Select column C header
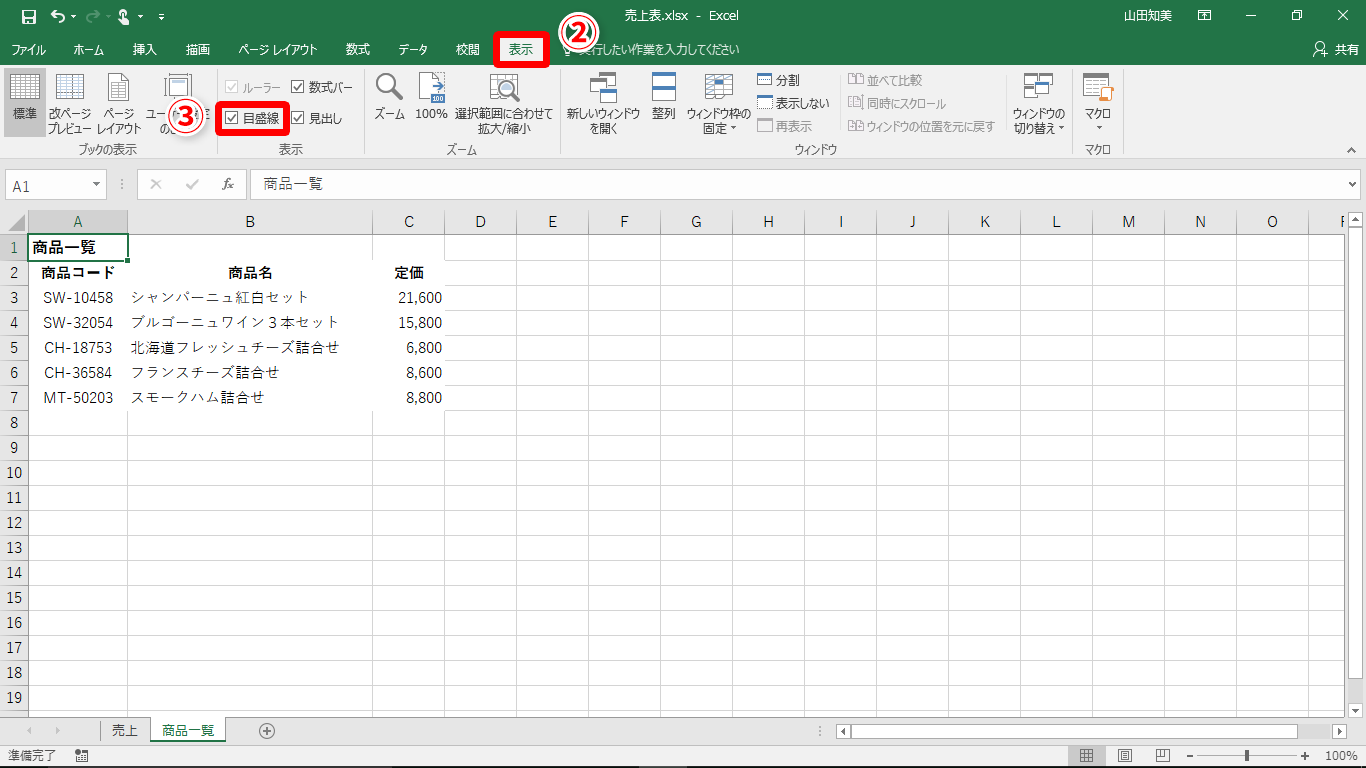This screenshot has width=1366, height=768. tap(408, 222)
